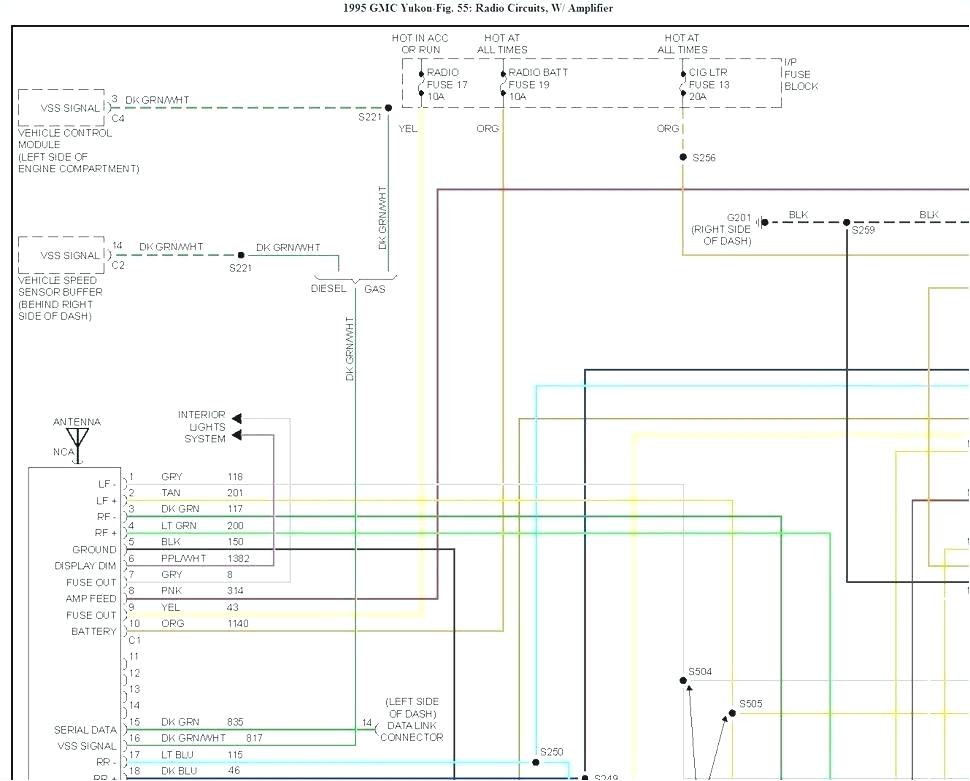Click the I/P Fuse Block label
The height and width of the screenshot is (781, 970).
800,74
